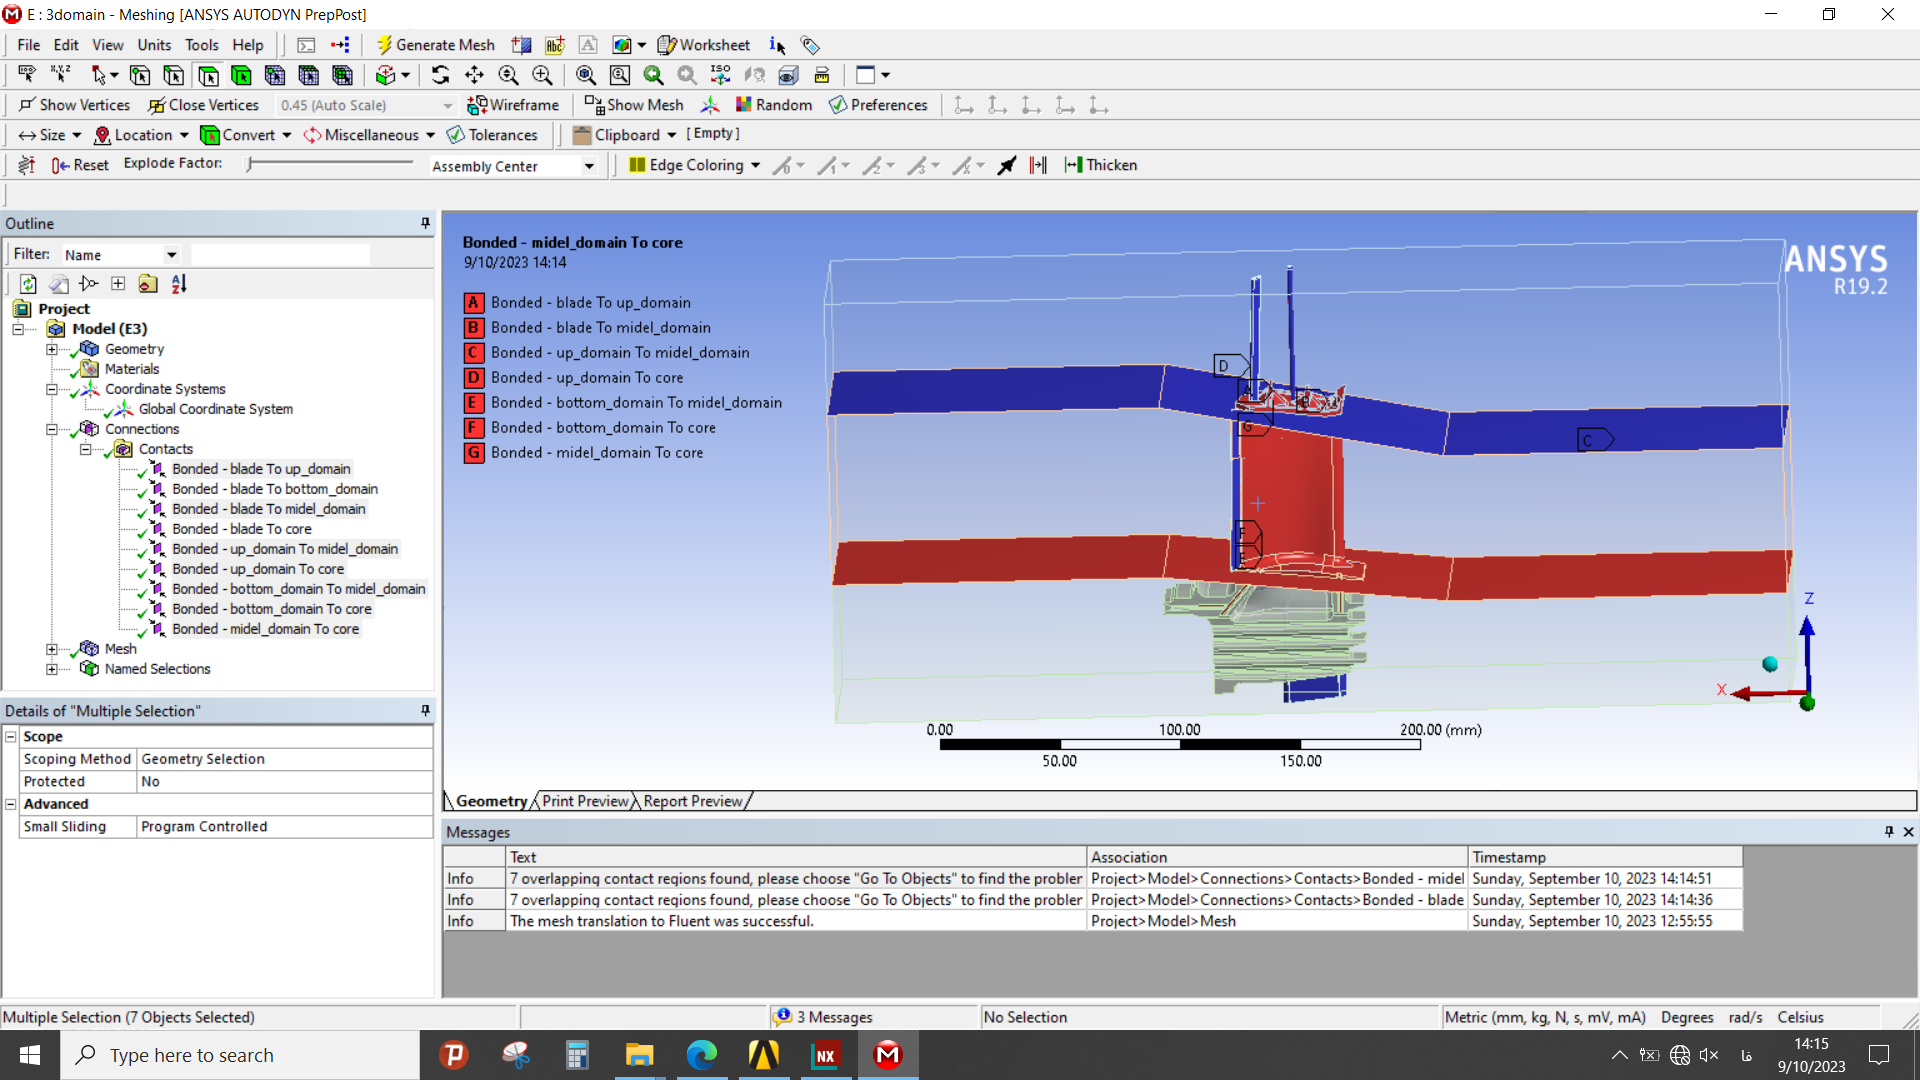Click the Show Coordinate Systems triad icon

pyautogui.click(x=710, y=105)
